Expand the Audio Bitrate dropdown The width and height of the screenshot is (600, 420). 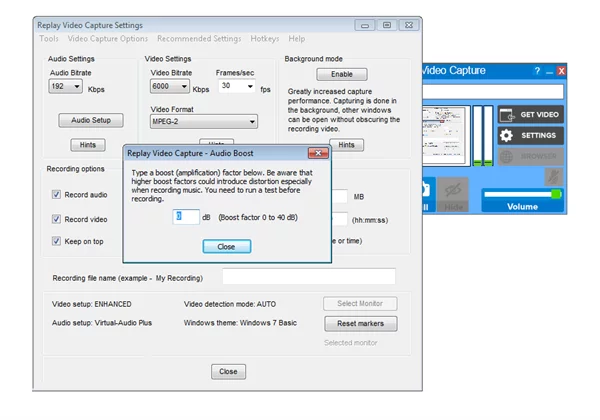[x=77, y=88]
